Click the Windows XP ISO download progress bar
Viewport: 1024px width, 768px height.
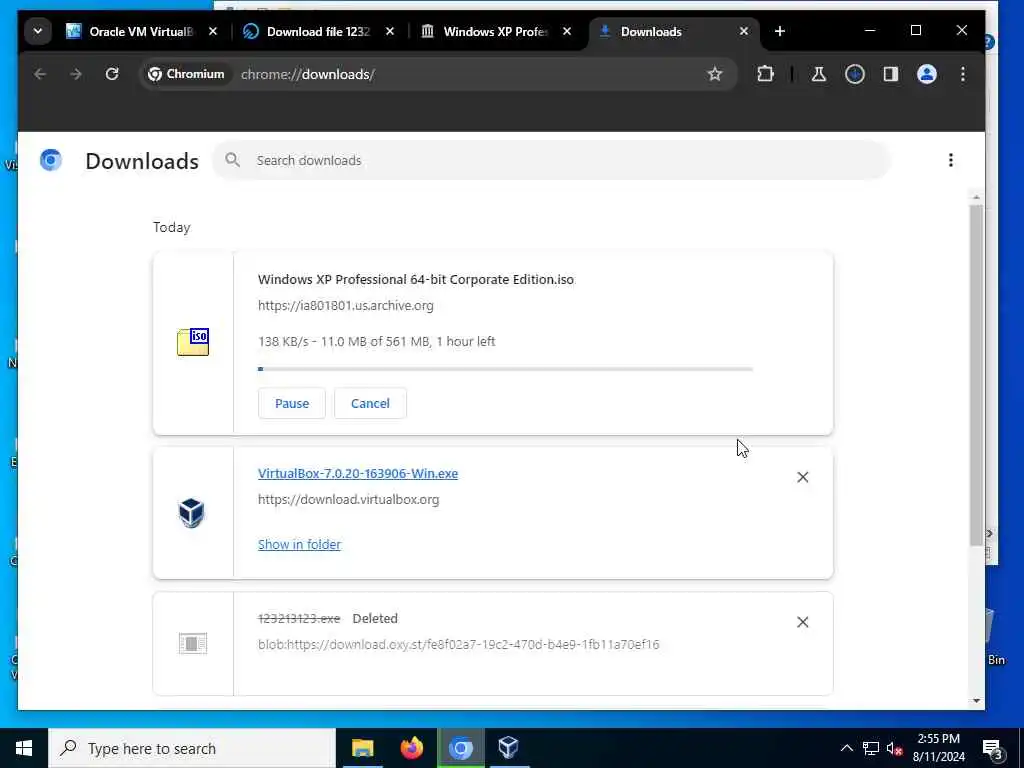pyautogui.click(x=505, y=369)
